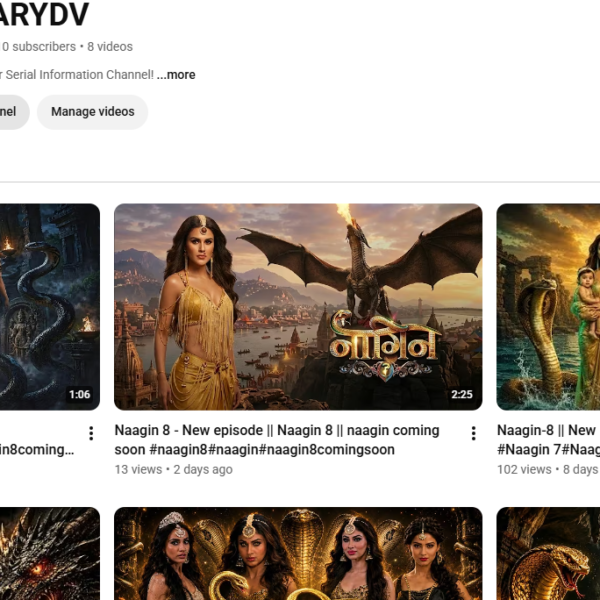Screen dimensions: 600x600
Task: Click '13 views • 2 days ago' text
Action: 173,470
